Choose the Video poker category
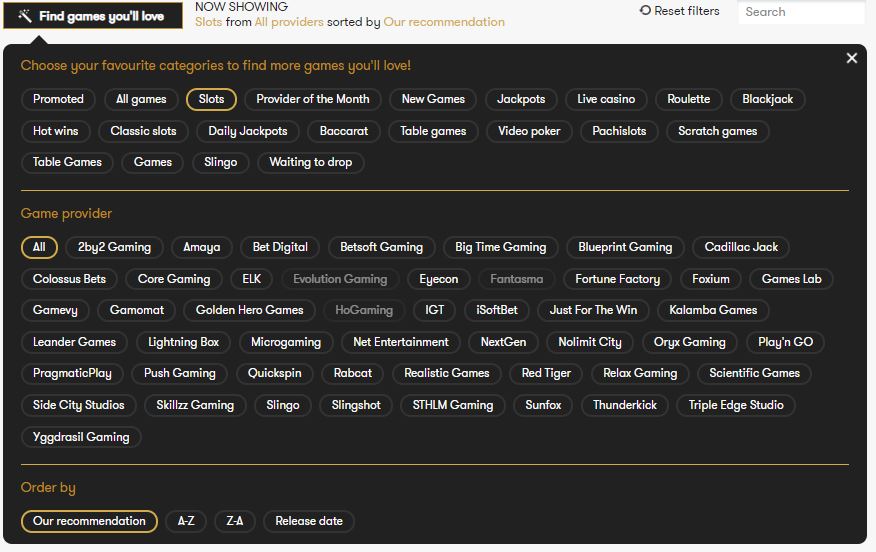 click(x=529, y=131)
